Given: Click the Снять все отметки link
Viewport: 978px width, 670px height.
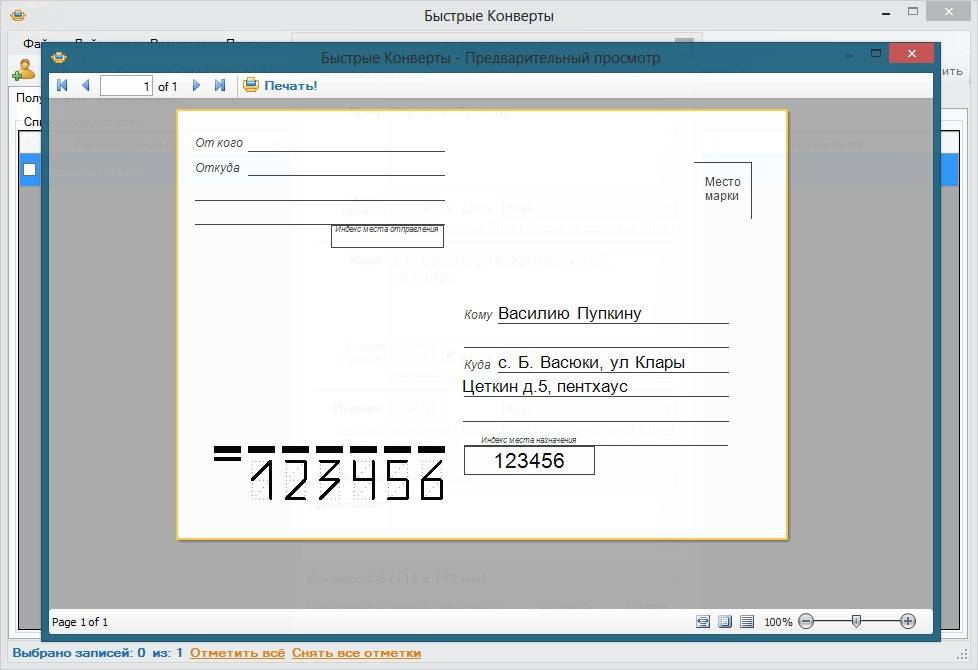Looking at the screenshot, I should coord(356,653).
